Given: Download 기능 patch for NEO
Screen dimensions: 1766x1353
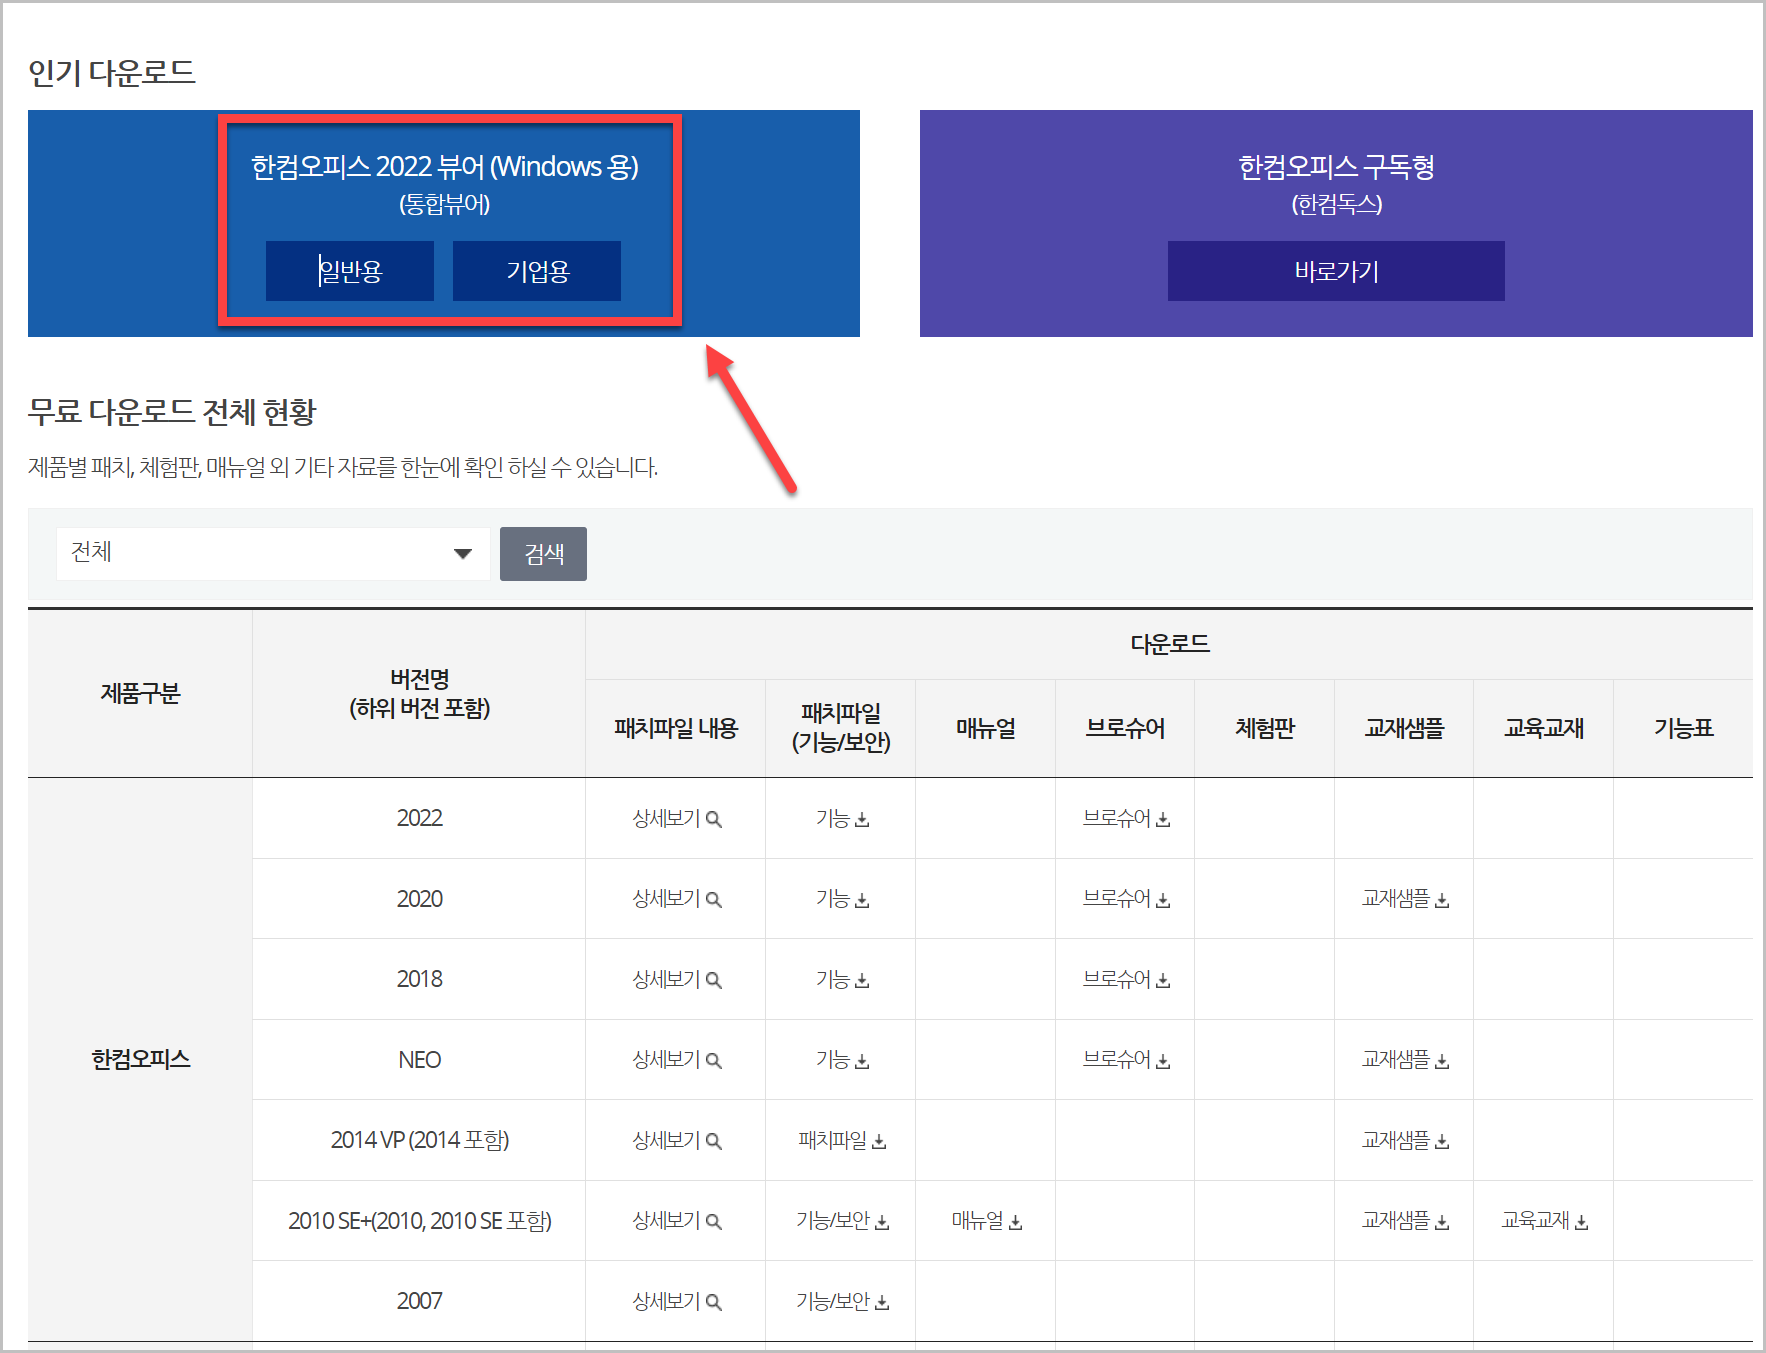Looking at the screenshot, I should tap(842, 1060).
